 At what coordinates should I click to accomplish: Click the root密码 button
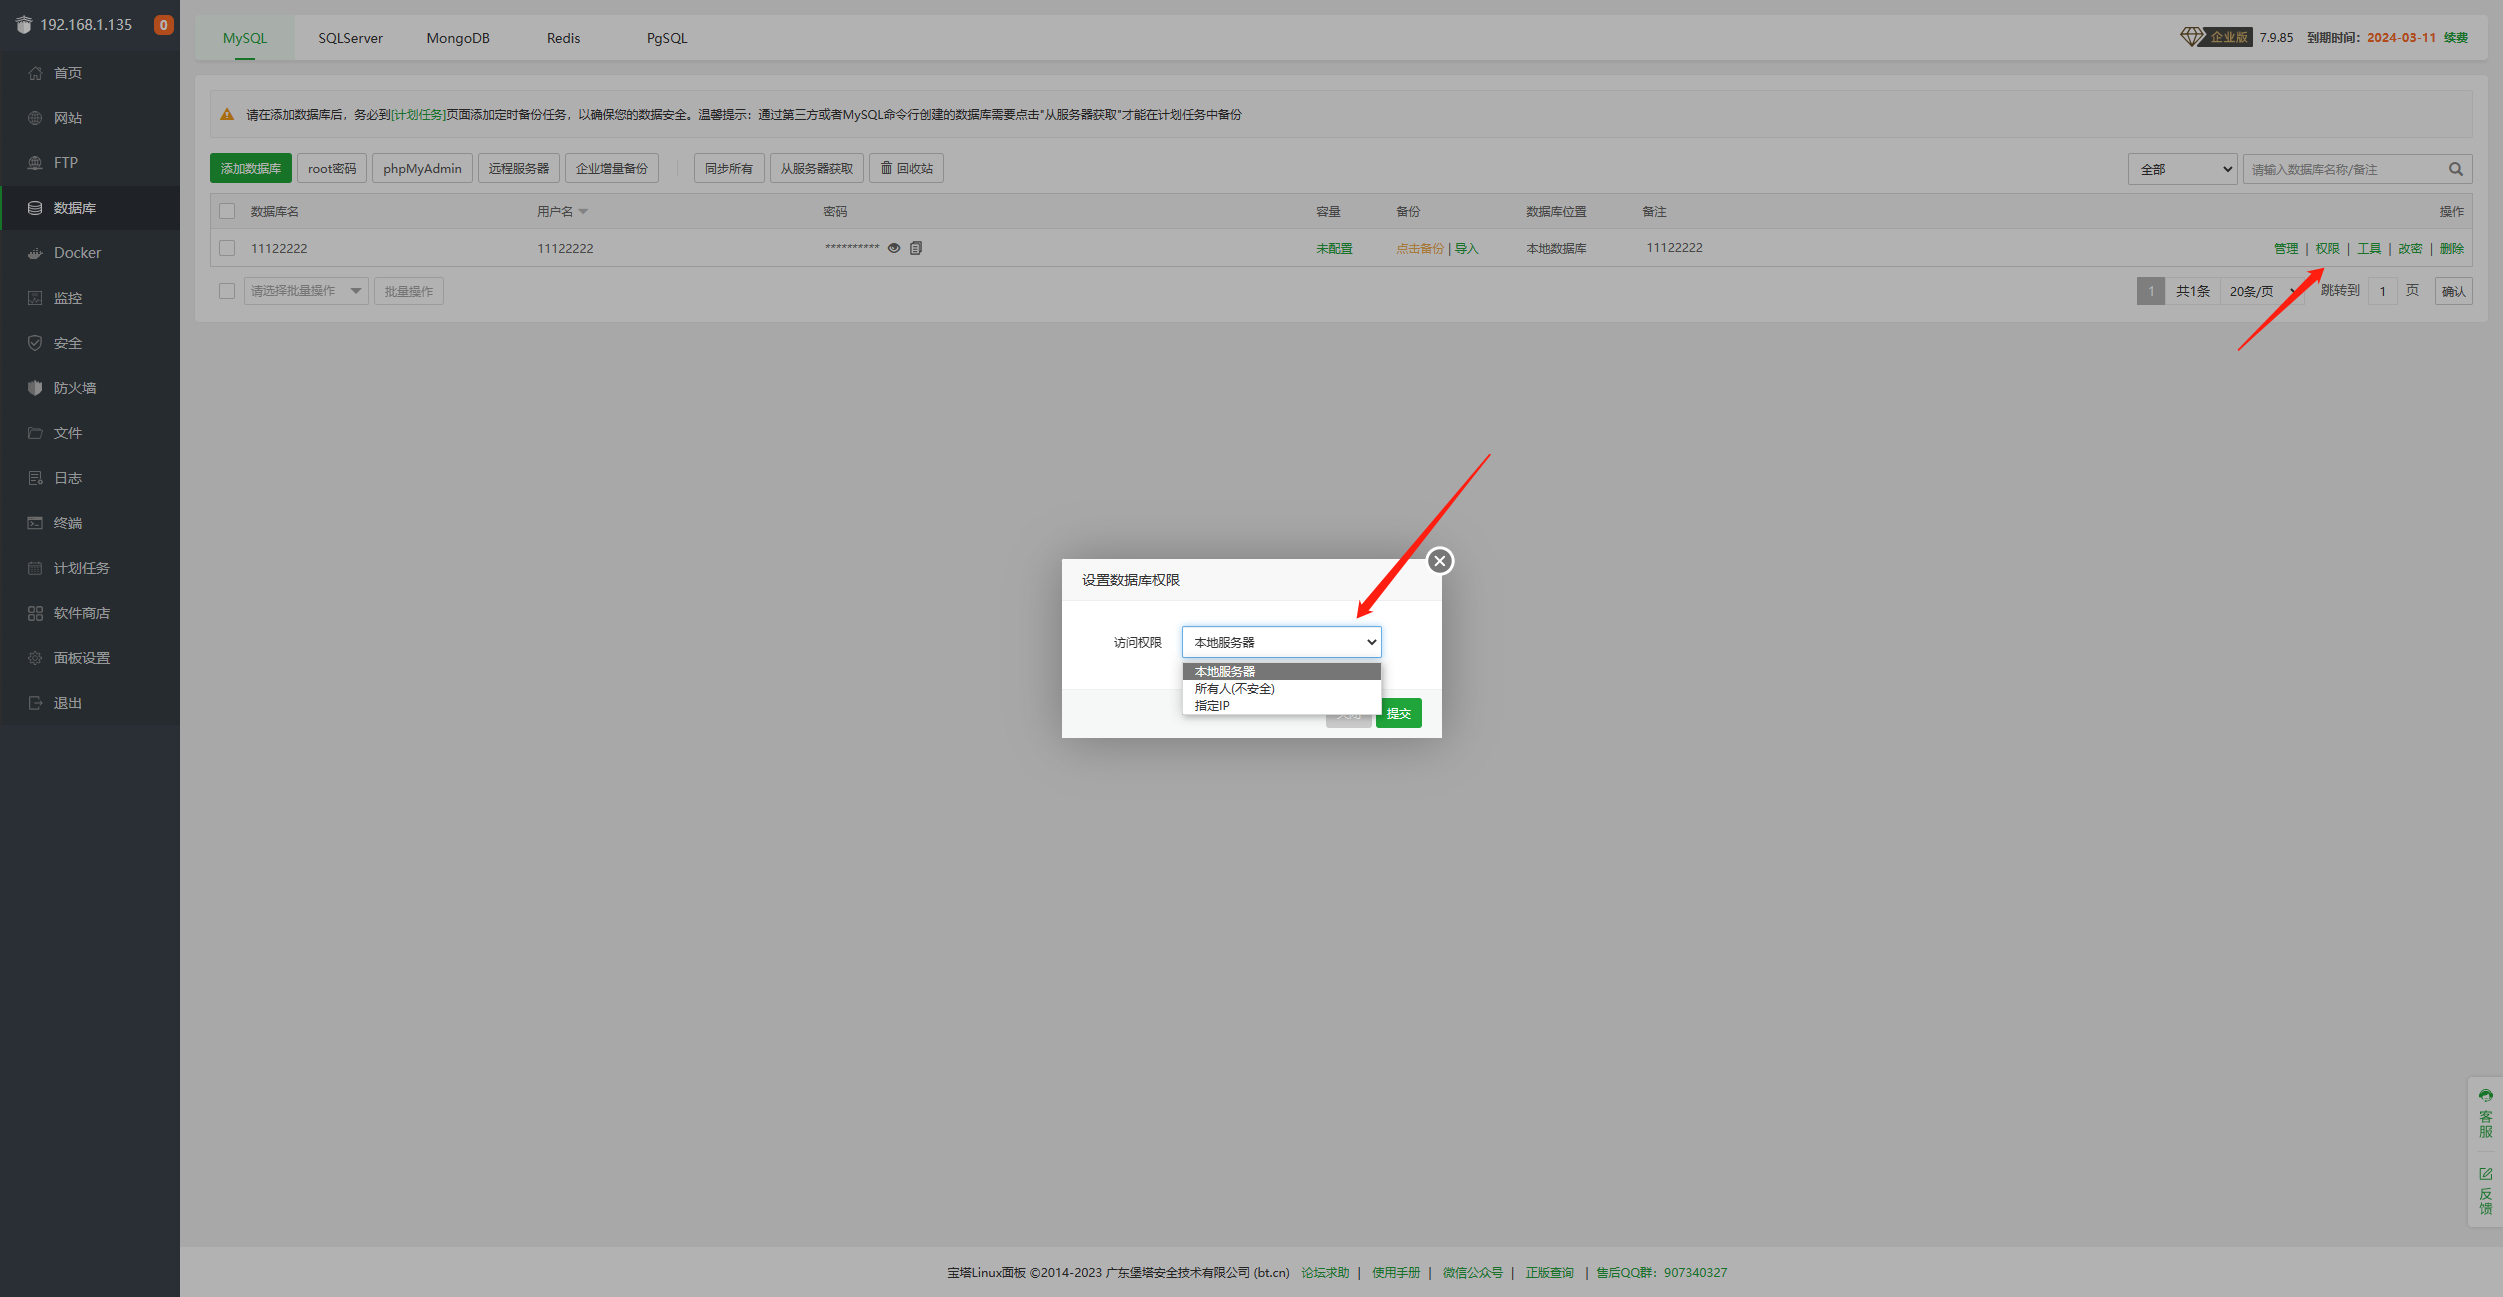[332, 168]
